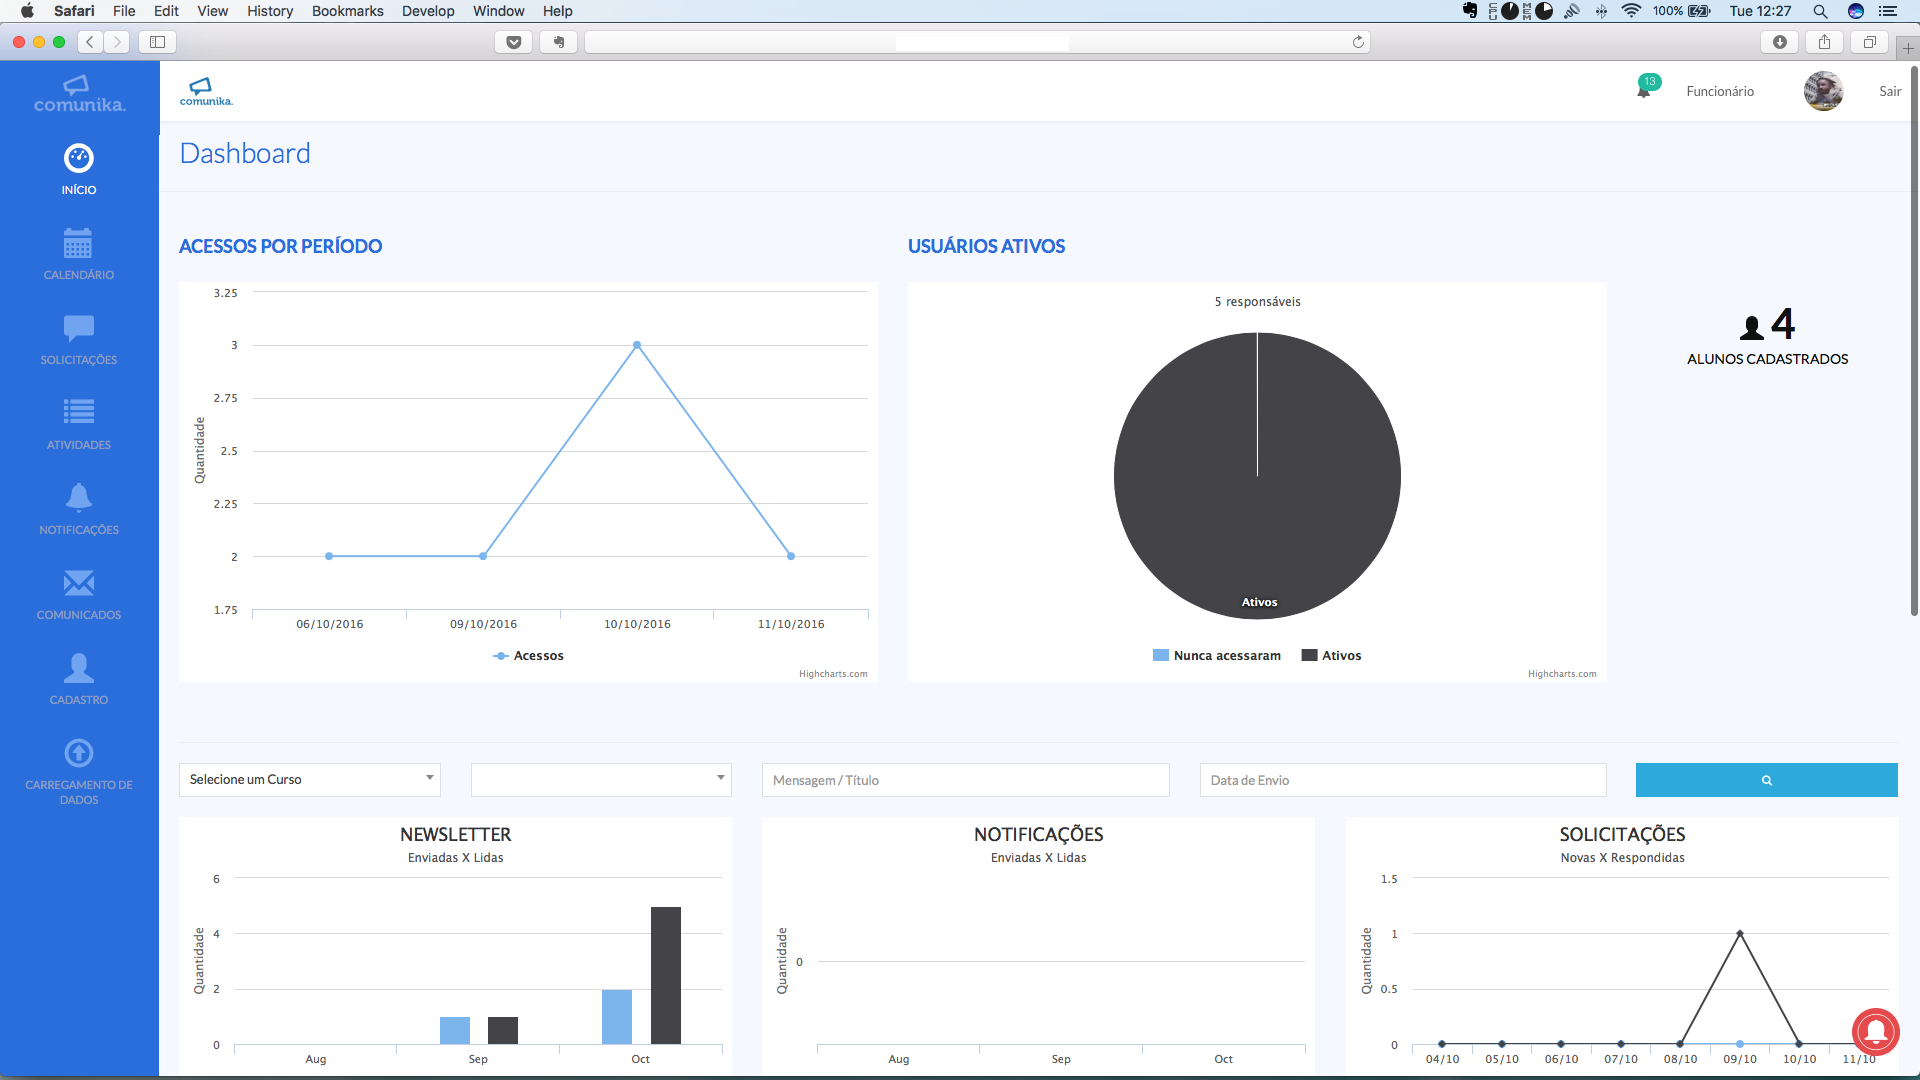
Task: Open the Calendário sidebar icon
Action: pos(78,244)
